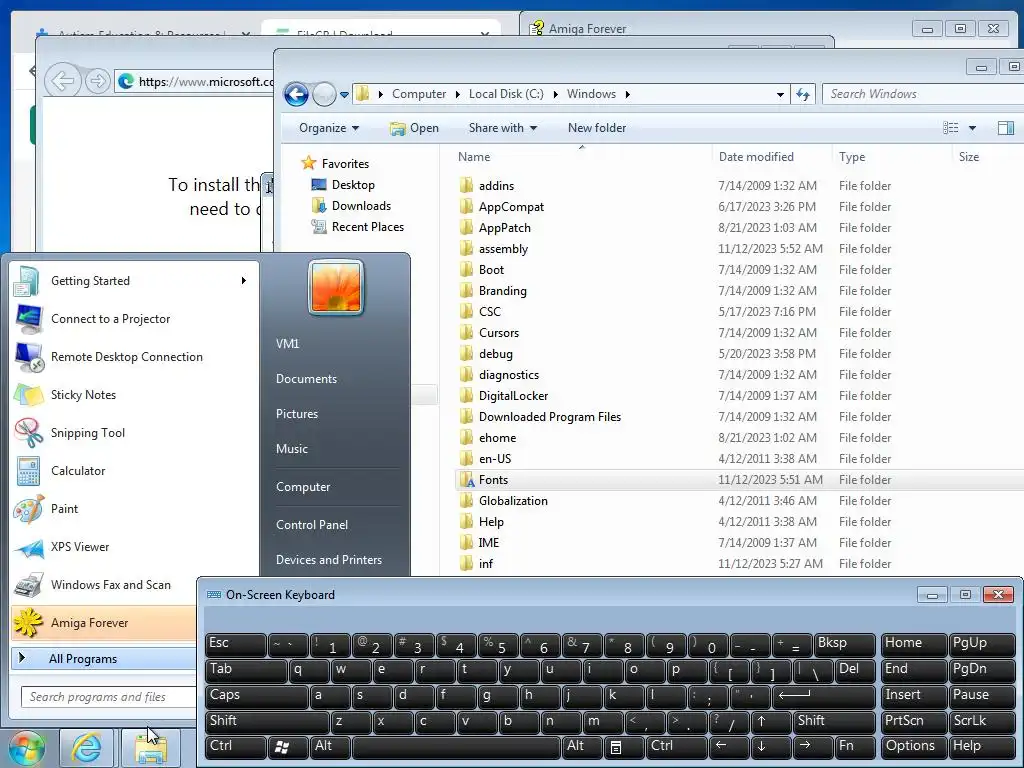Click Search programs and files box
Viewport: 1024px width, 768px height.
[108, 697]
